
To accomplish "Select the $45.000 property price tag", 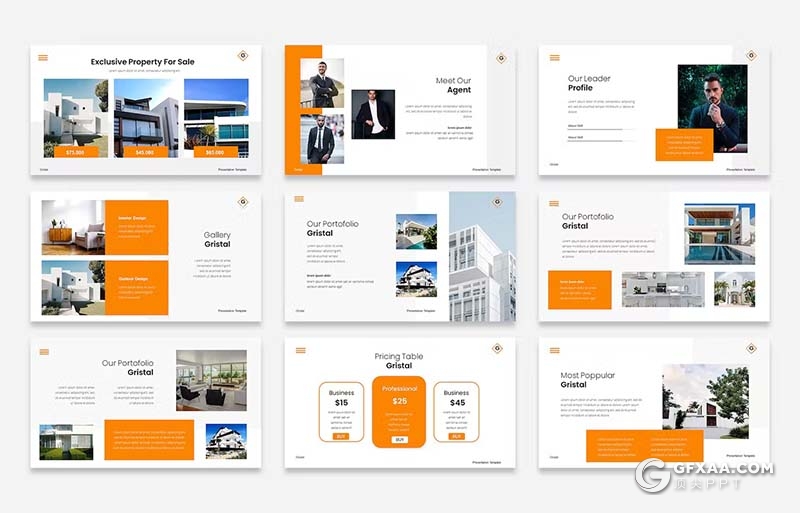I will point(145,152).
